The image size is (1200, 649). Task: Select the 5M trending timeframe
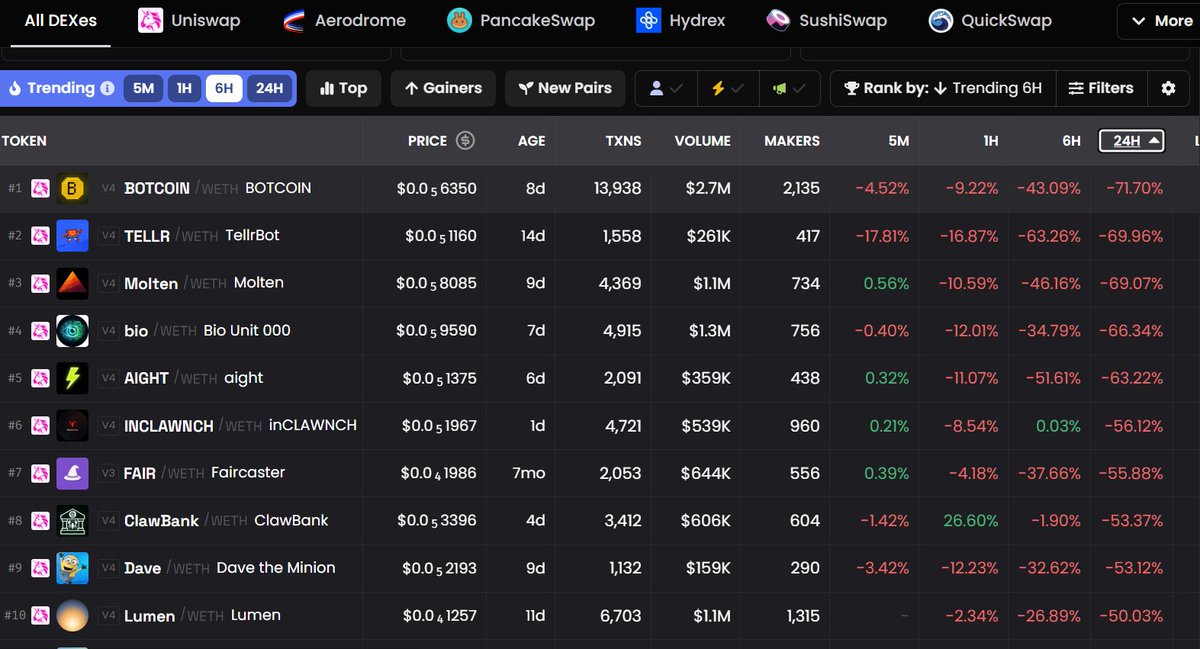click(x=143, y=88)
